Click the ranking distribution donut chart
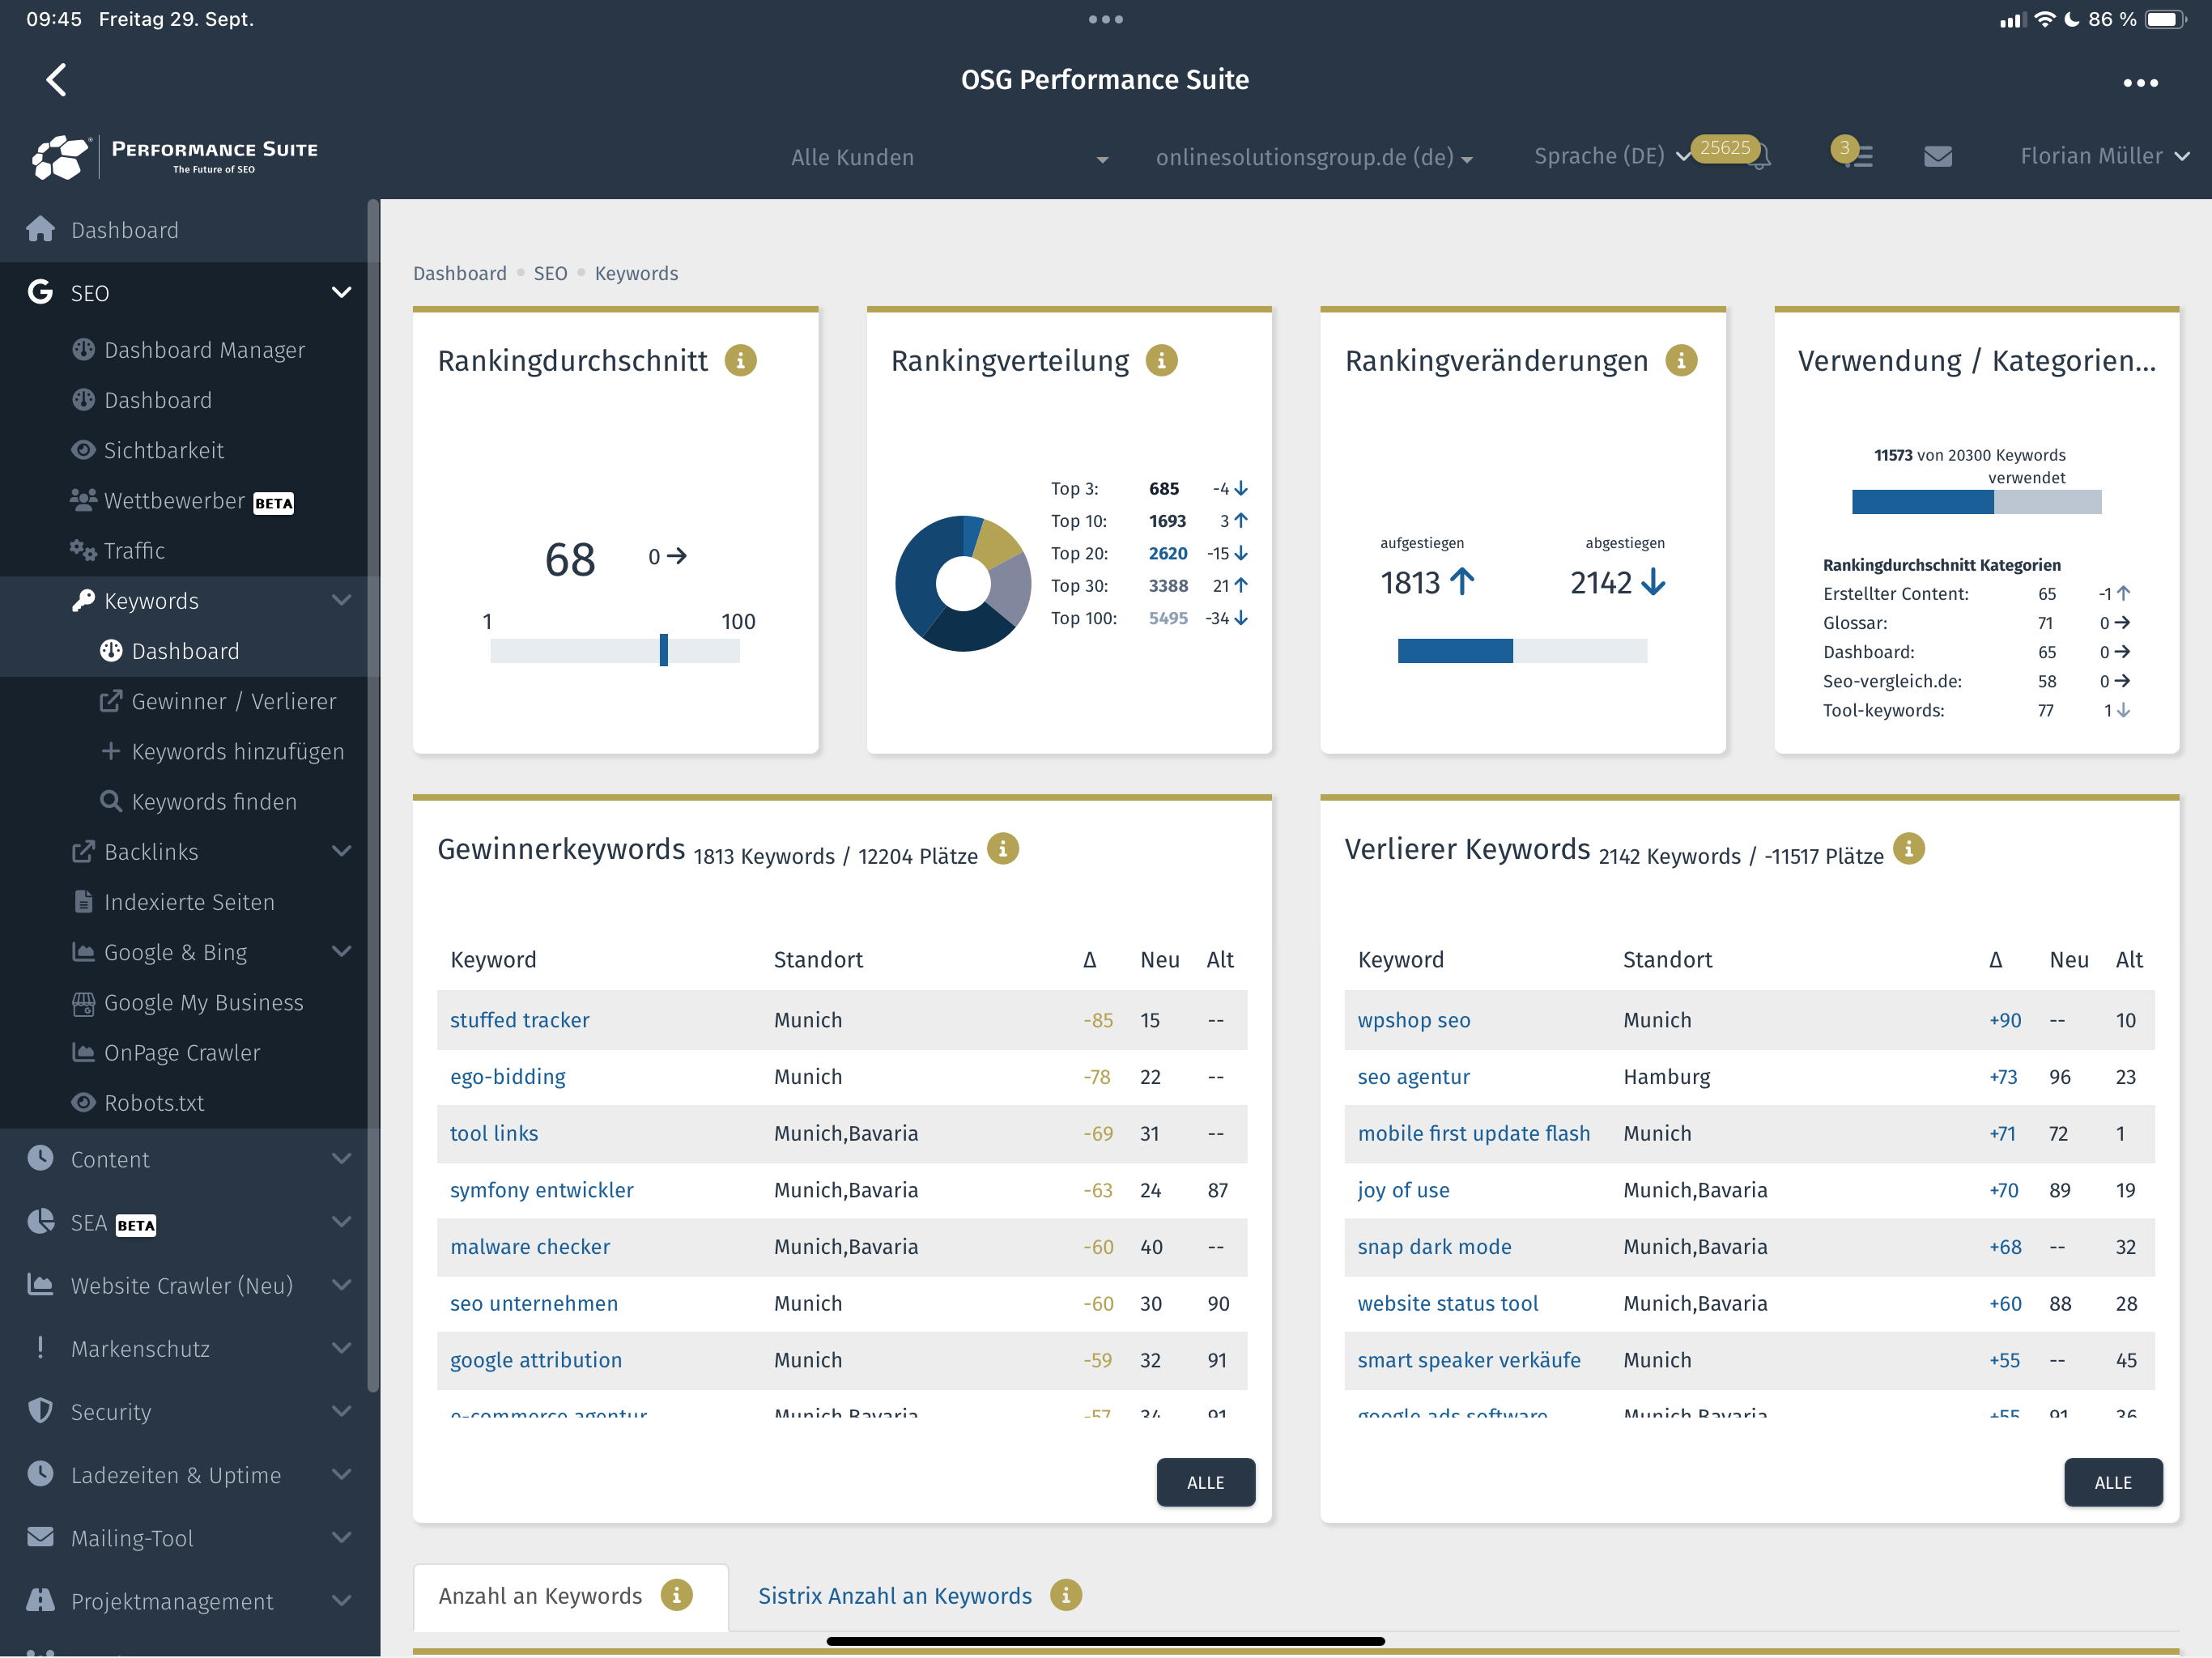Screen dimensions: 2212x1658 962,583
